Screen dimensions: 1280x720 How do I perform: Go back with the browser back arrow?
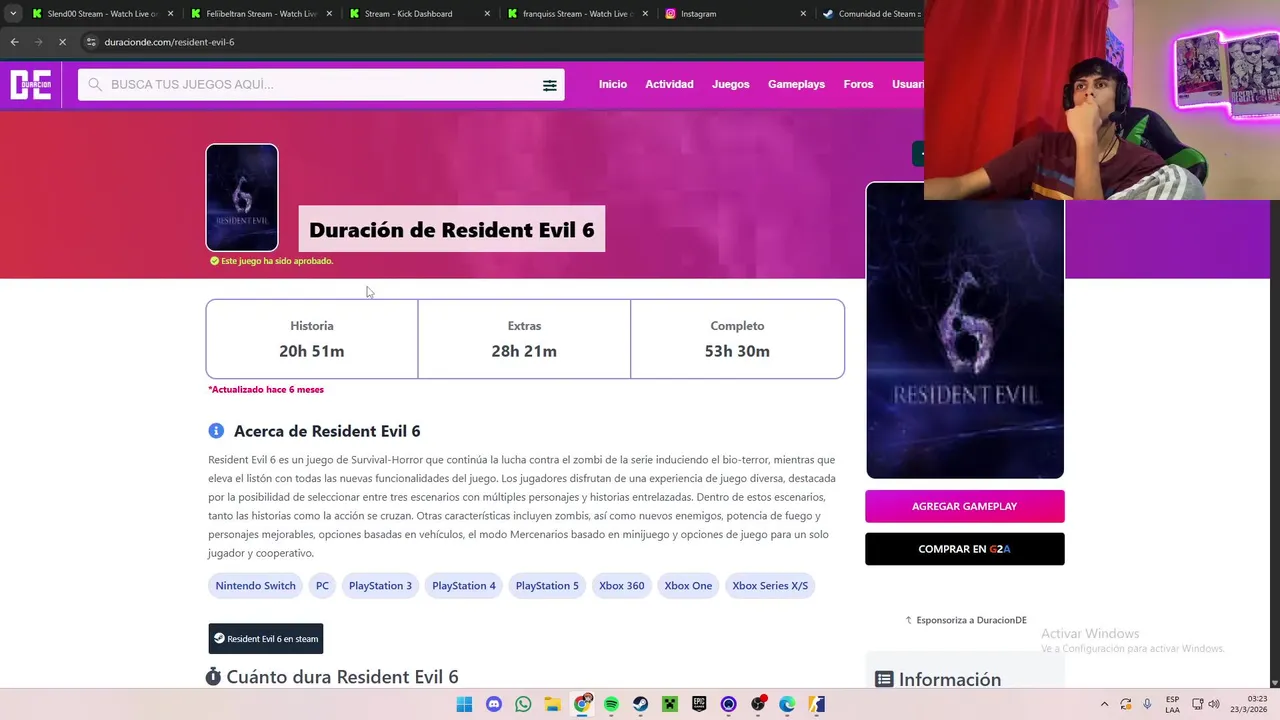[x=14, y=42]
